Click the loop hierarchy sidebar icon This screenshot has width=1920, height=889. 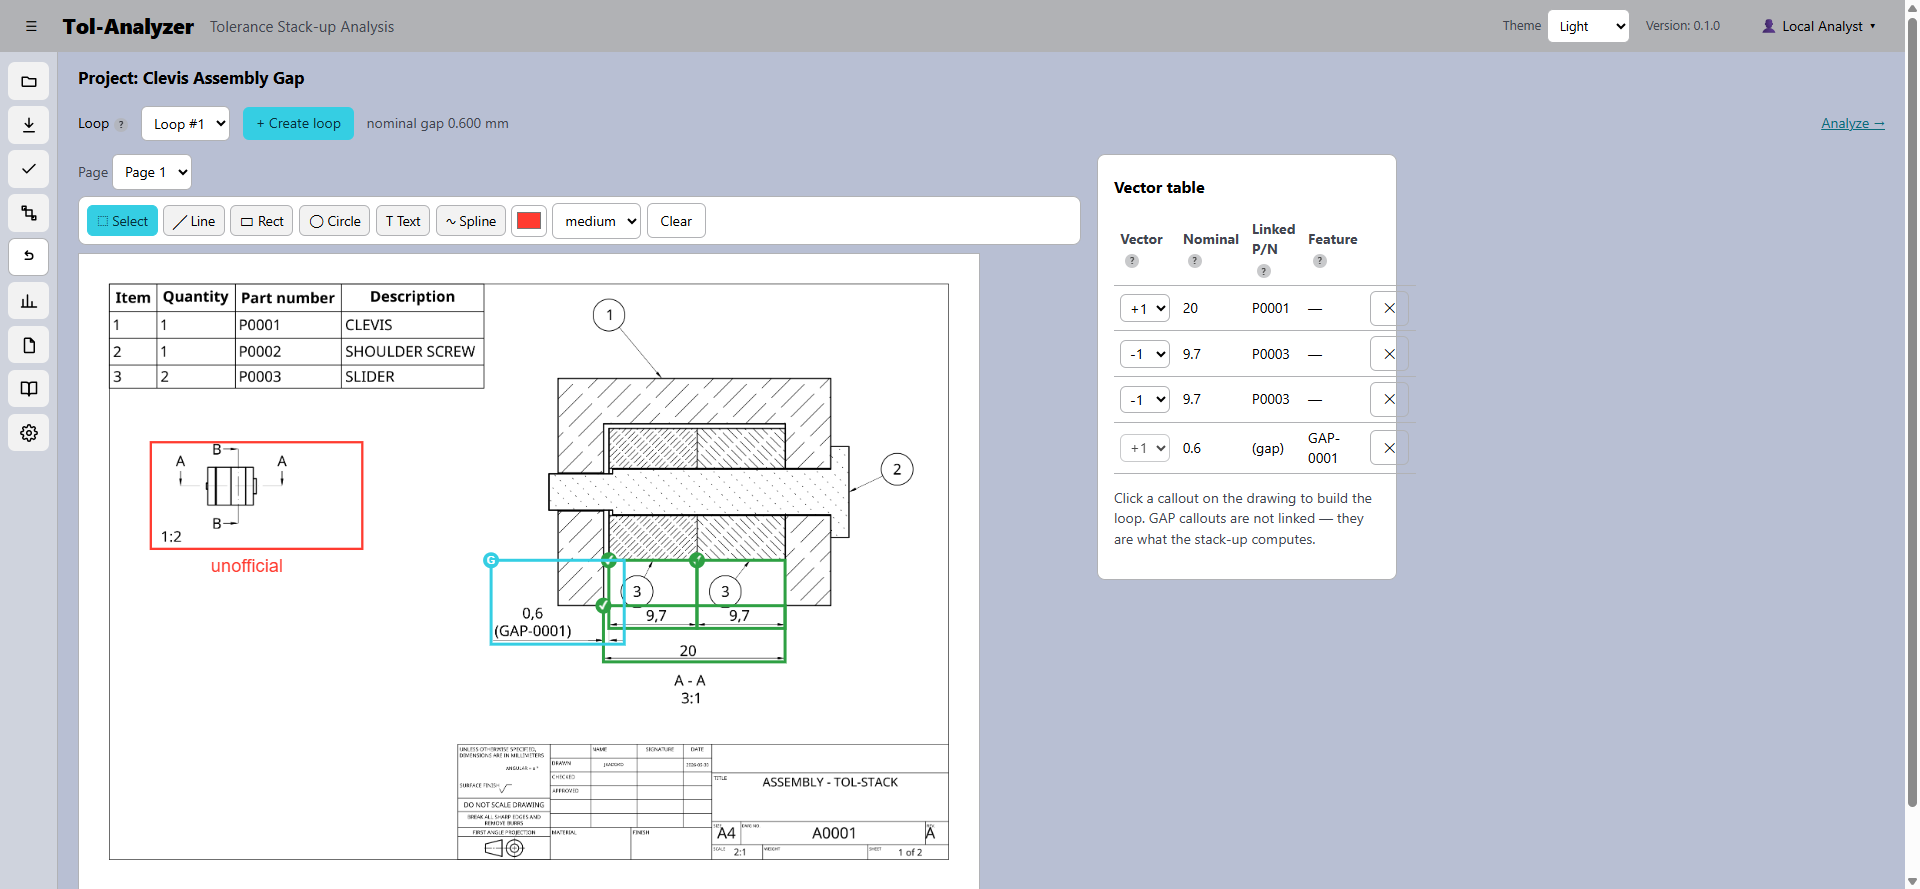(x=29, y=213)
